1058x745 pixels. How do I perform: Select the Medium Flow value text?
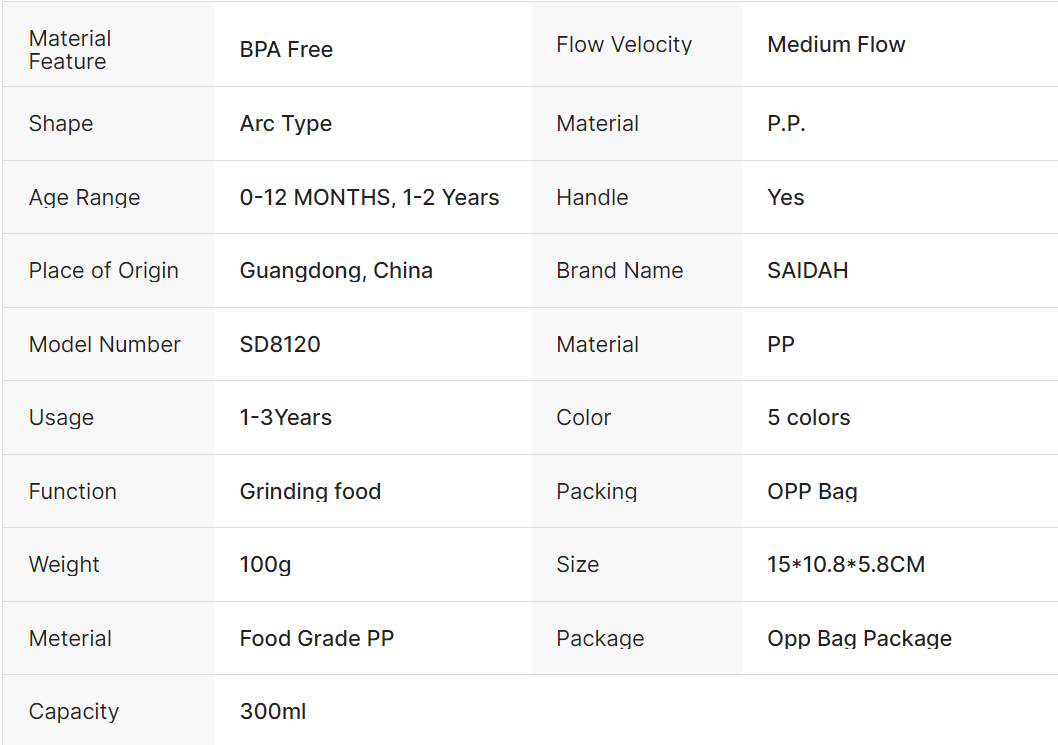(x=836, y=45)
